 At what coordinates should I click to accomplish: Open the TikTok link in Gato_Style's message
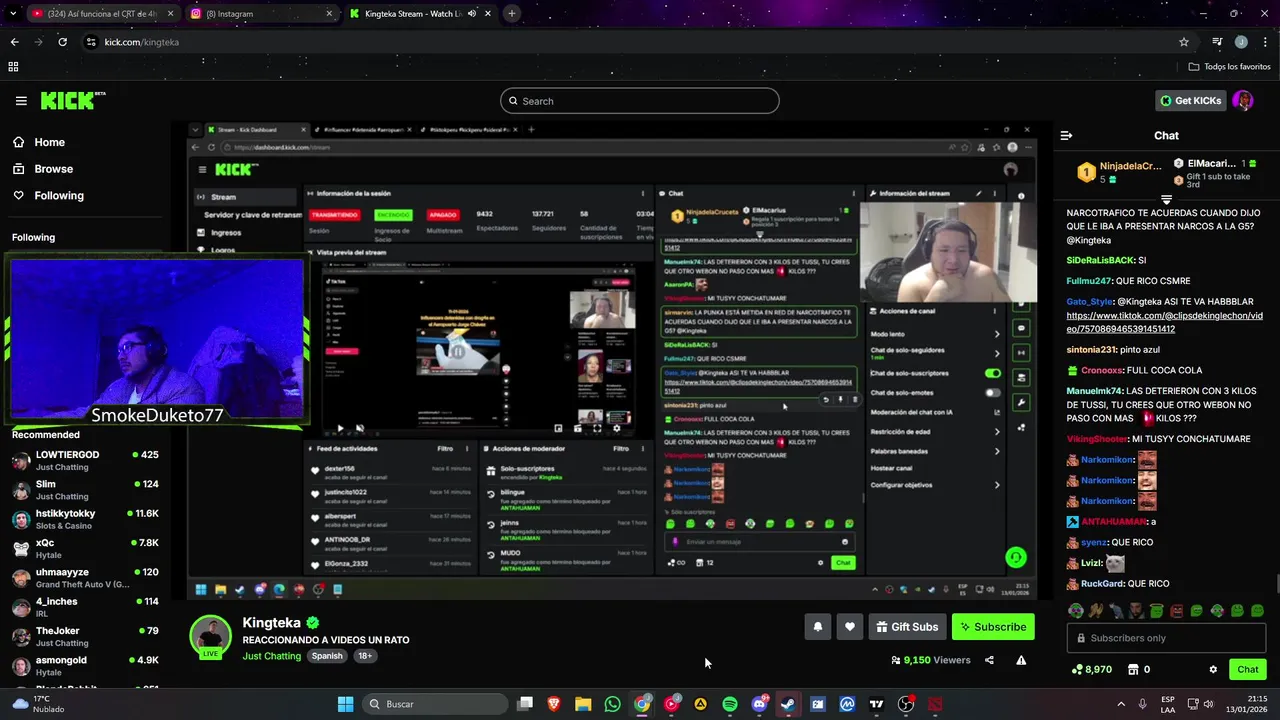point(1164,322)
